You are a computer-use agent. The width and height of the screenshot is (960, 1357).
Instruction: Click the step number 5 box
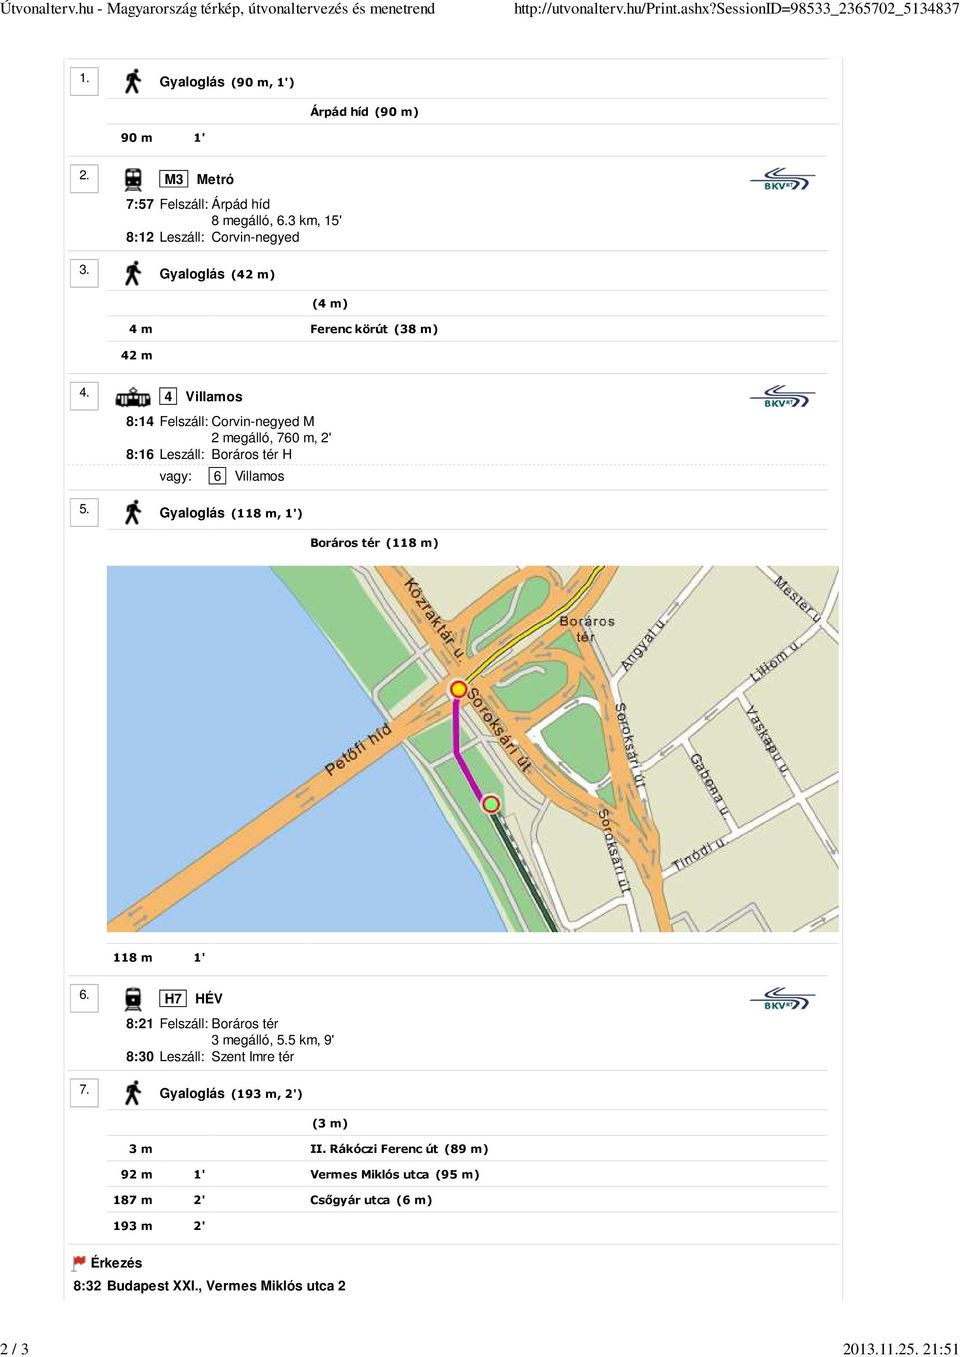84,510
